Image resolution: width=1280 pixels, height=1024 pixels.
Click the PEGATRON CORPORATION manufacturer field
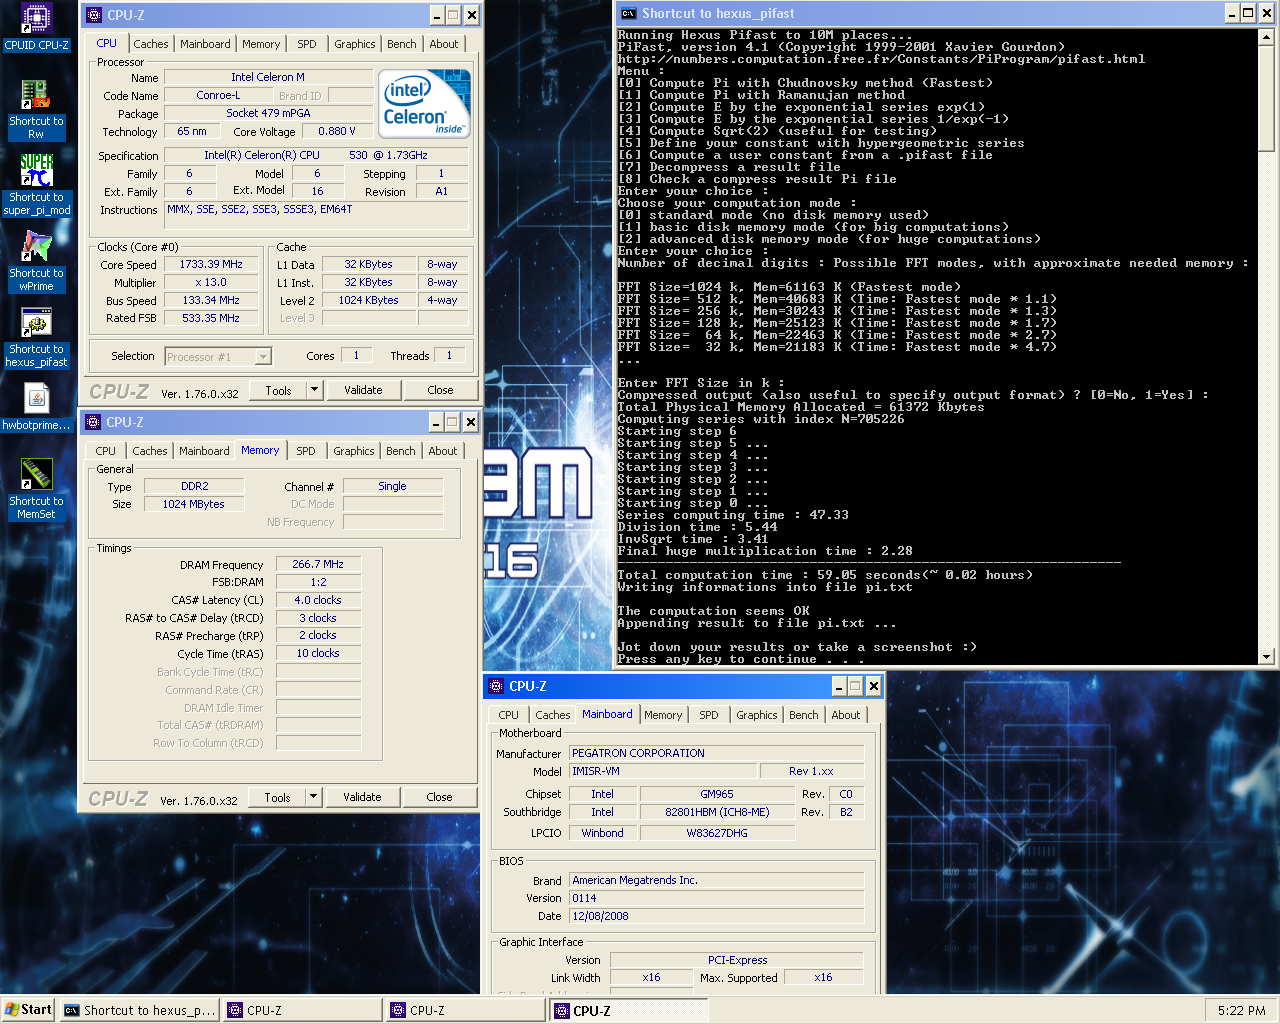[x=717, y=753]
